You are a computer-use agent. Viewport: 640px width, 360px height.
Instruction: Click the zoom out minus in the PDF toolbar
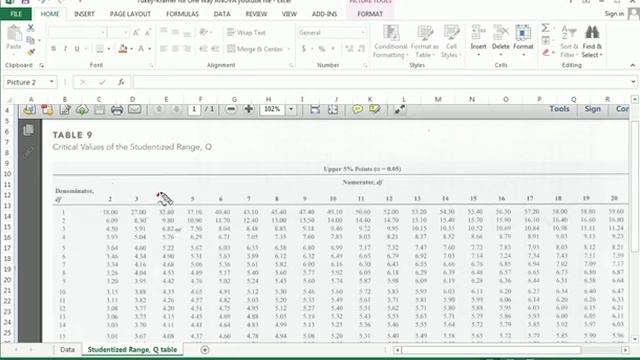(x=231, y=109)
